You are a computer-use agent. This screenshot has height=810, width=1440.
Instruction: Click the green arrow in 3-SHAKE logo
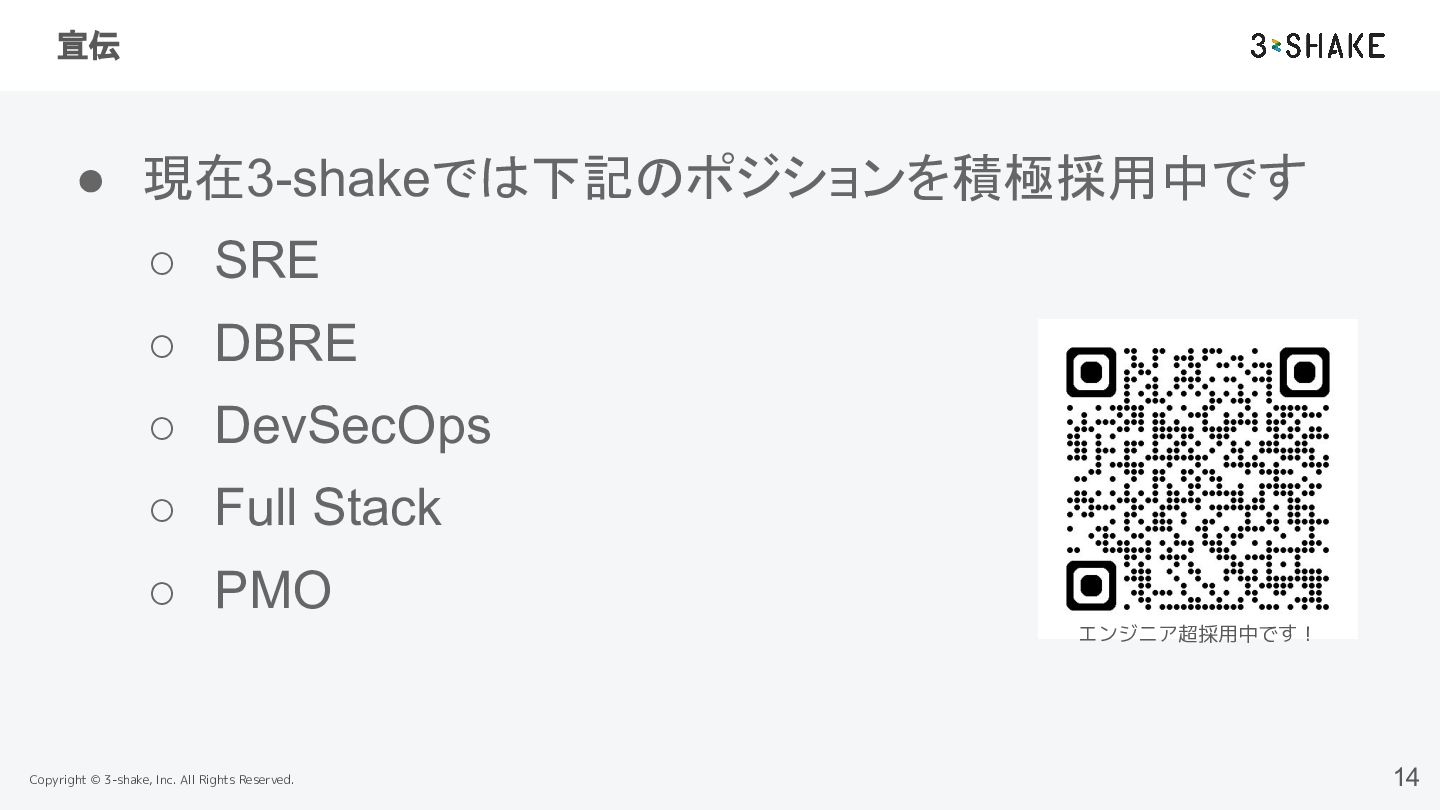(x=1278, y=47)
